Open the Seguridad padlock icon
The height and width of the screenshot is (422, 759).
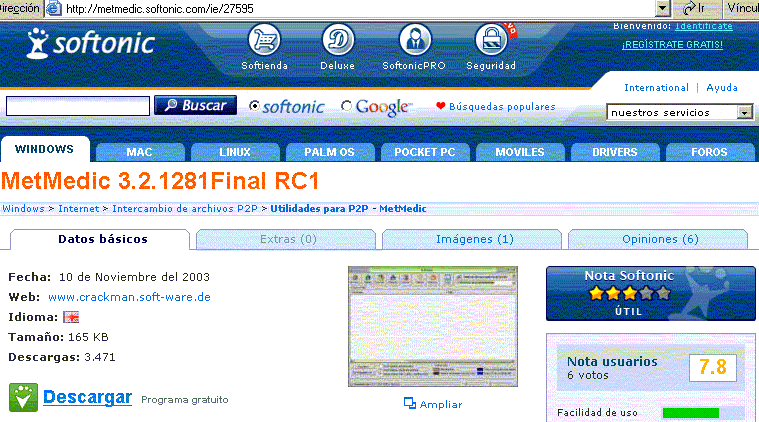[x=491, y=40]
